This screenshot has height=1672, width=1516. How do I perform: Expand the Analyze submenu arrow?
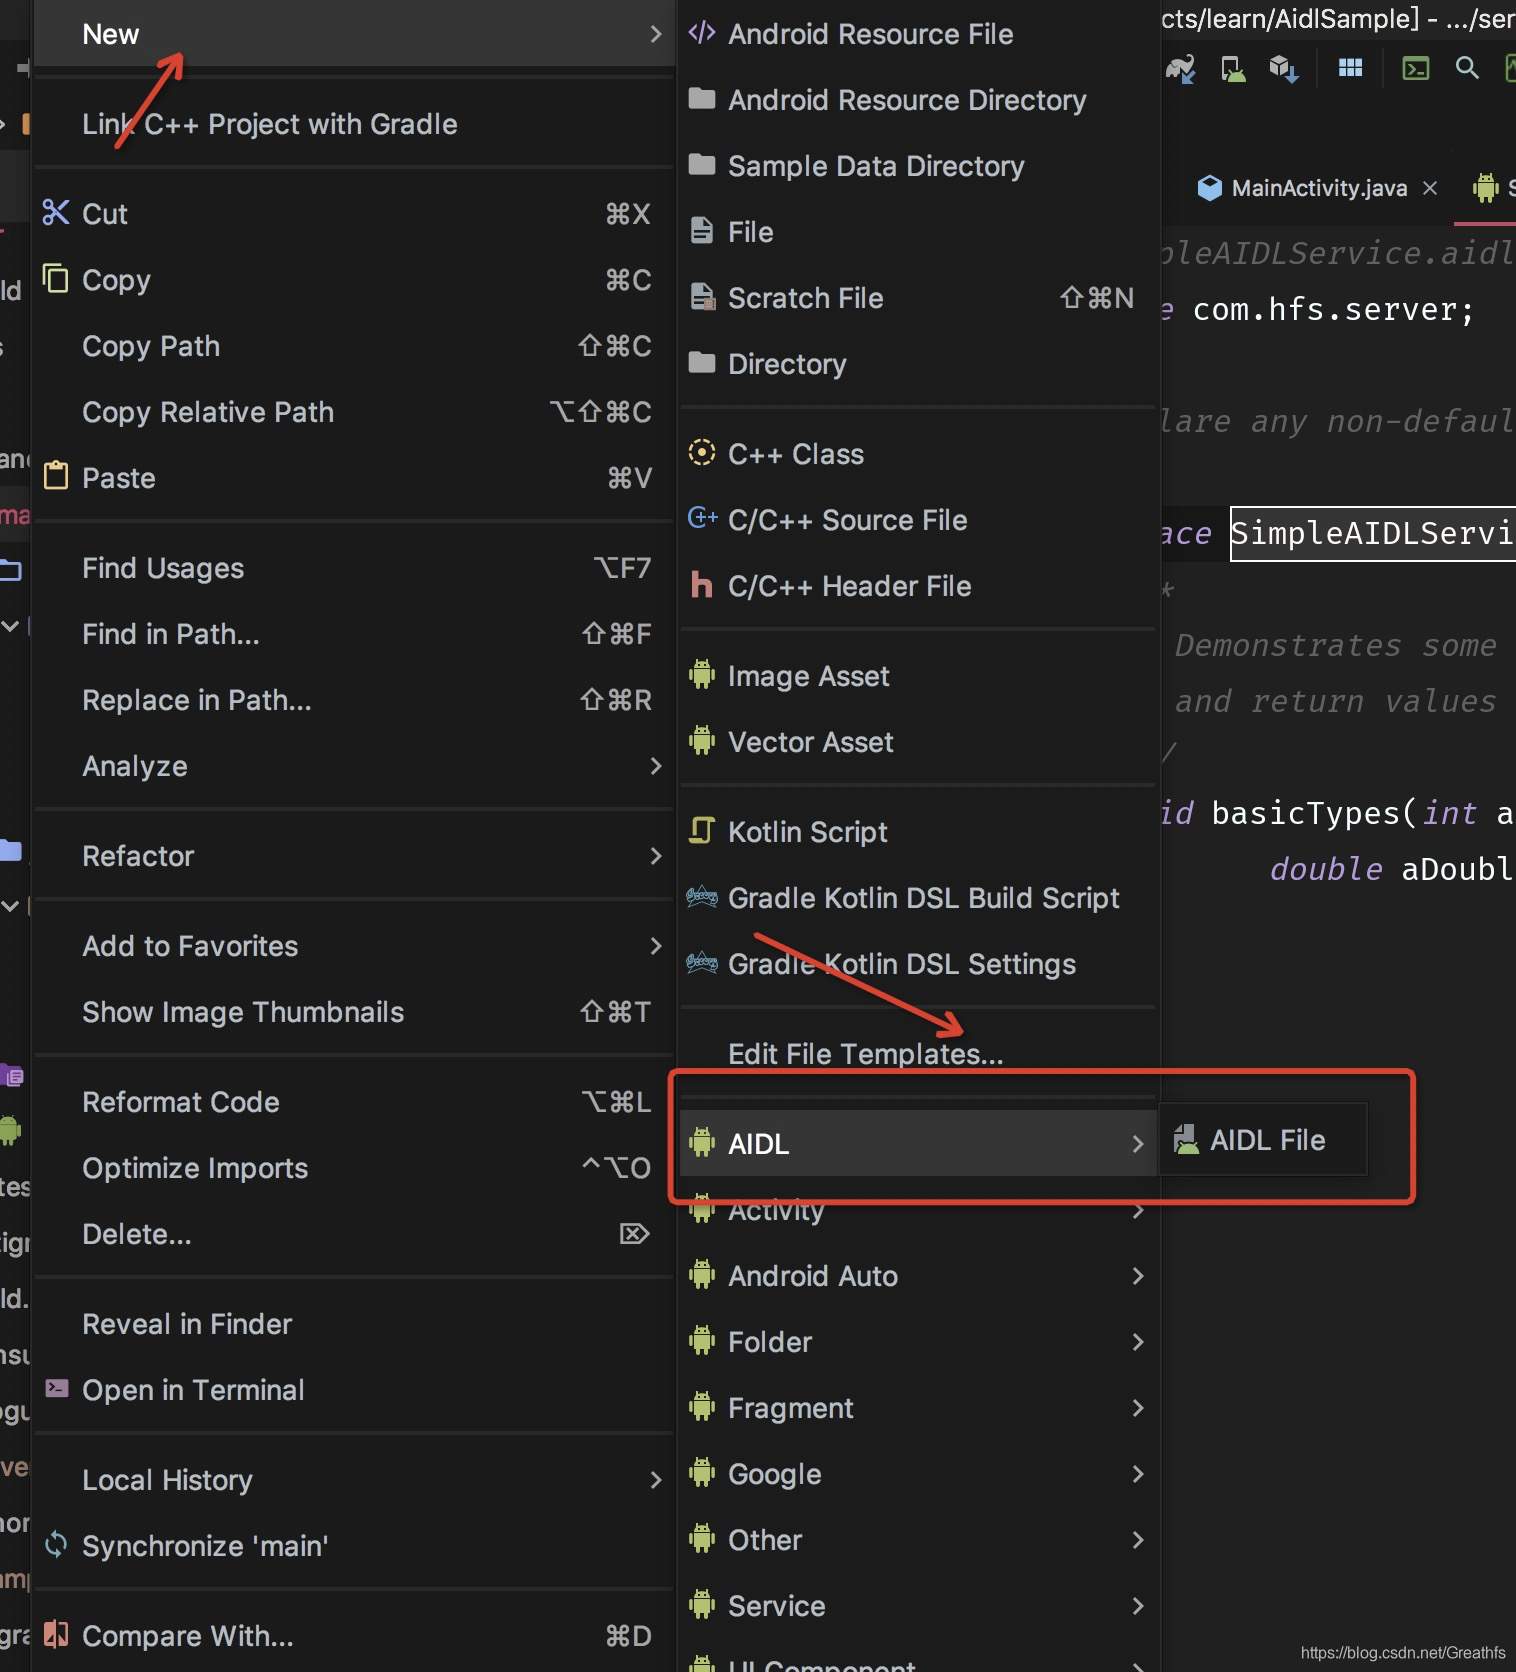coord(656,766)
